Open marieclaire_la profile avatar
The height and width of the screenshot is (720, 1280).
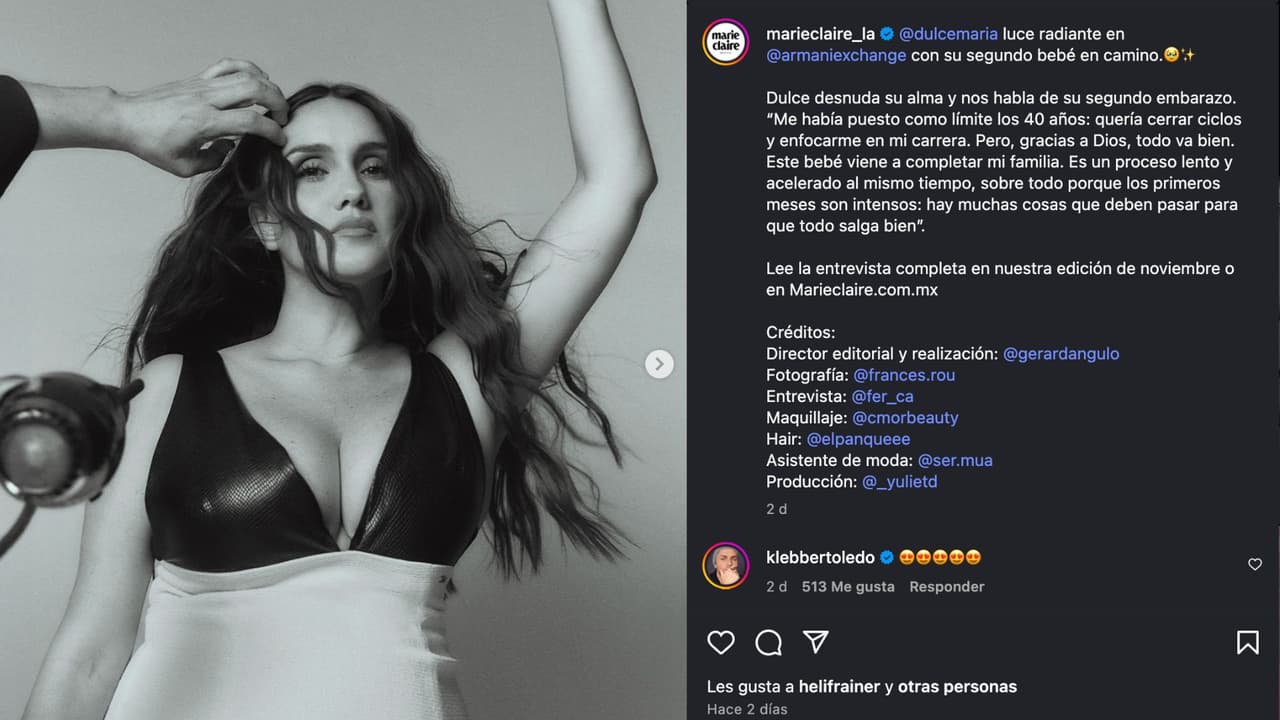pos(725,42)
